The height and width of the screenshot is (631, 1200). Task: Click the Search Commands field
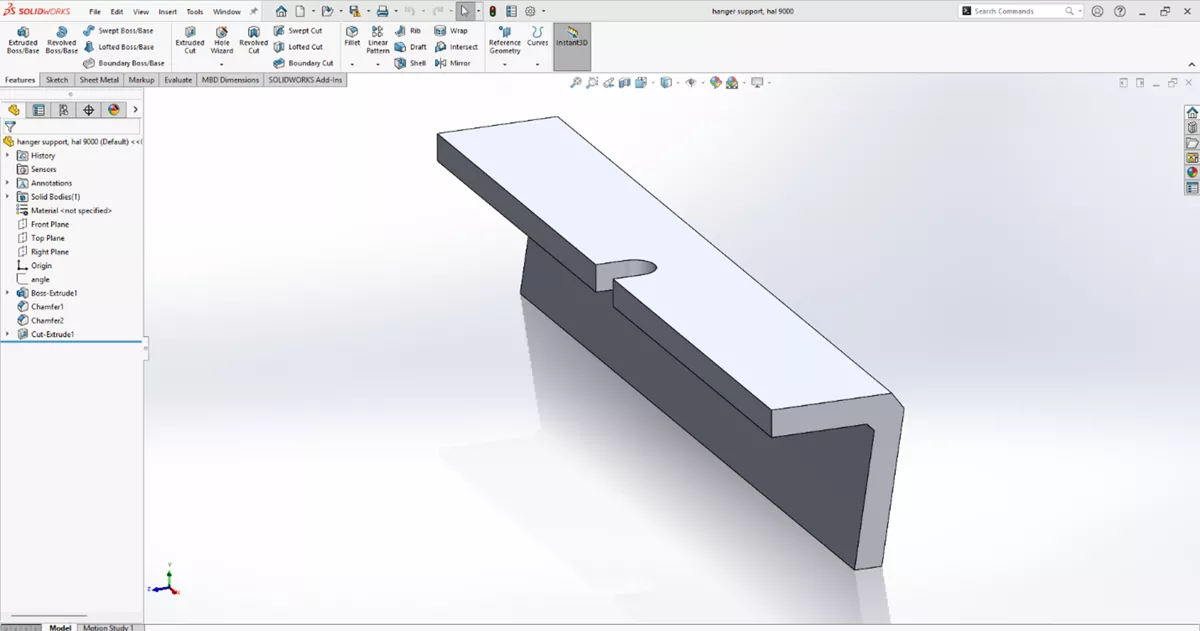pos(1013,10)
